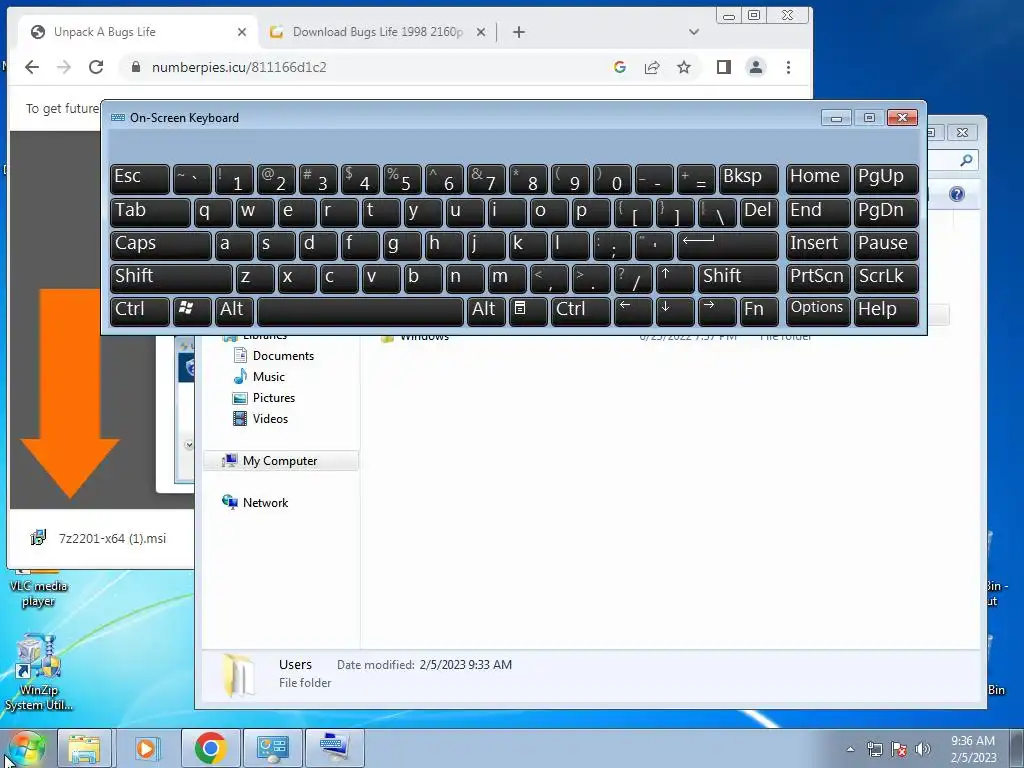Open the Windows Start button

click(27, 748)
